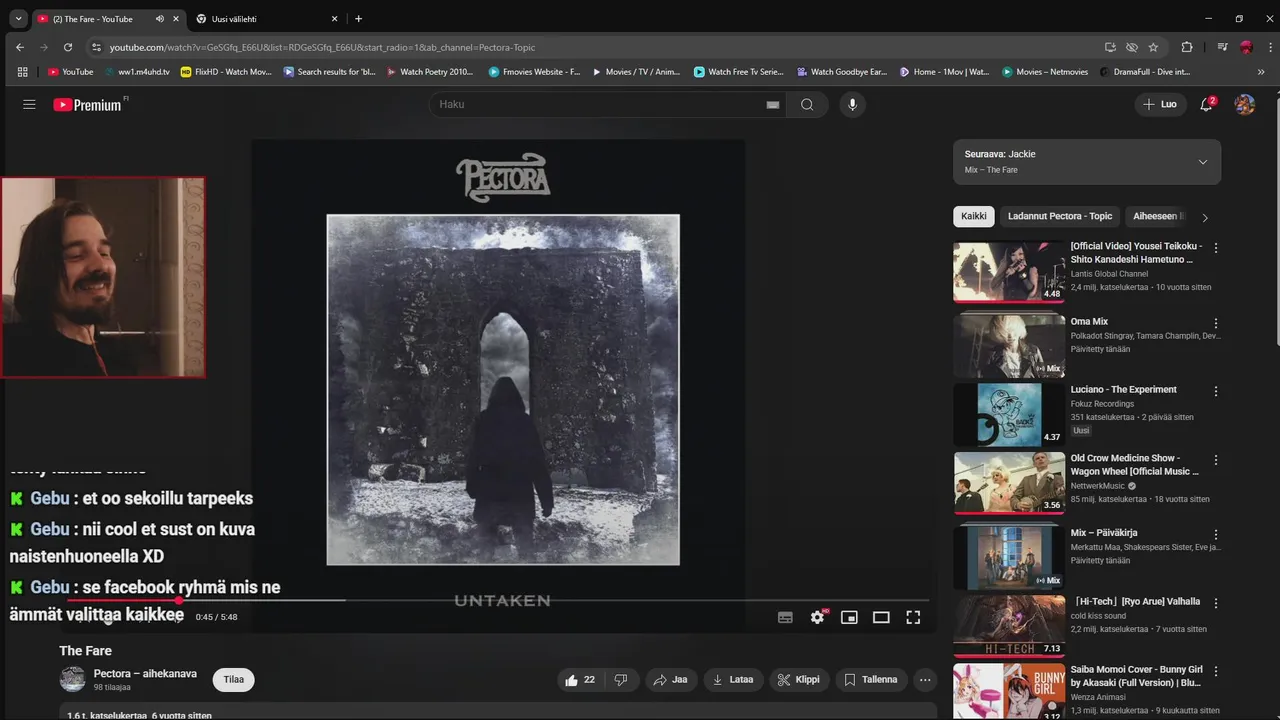
Task: Like the video The Fare
Action: tap(580, 680)
